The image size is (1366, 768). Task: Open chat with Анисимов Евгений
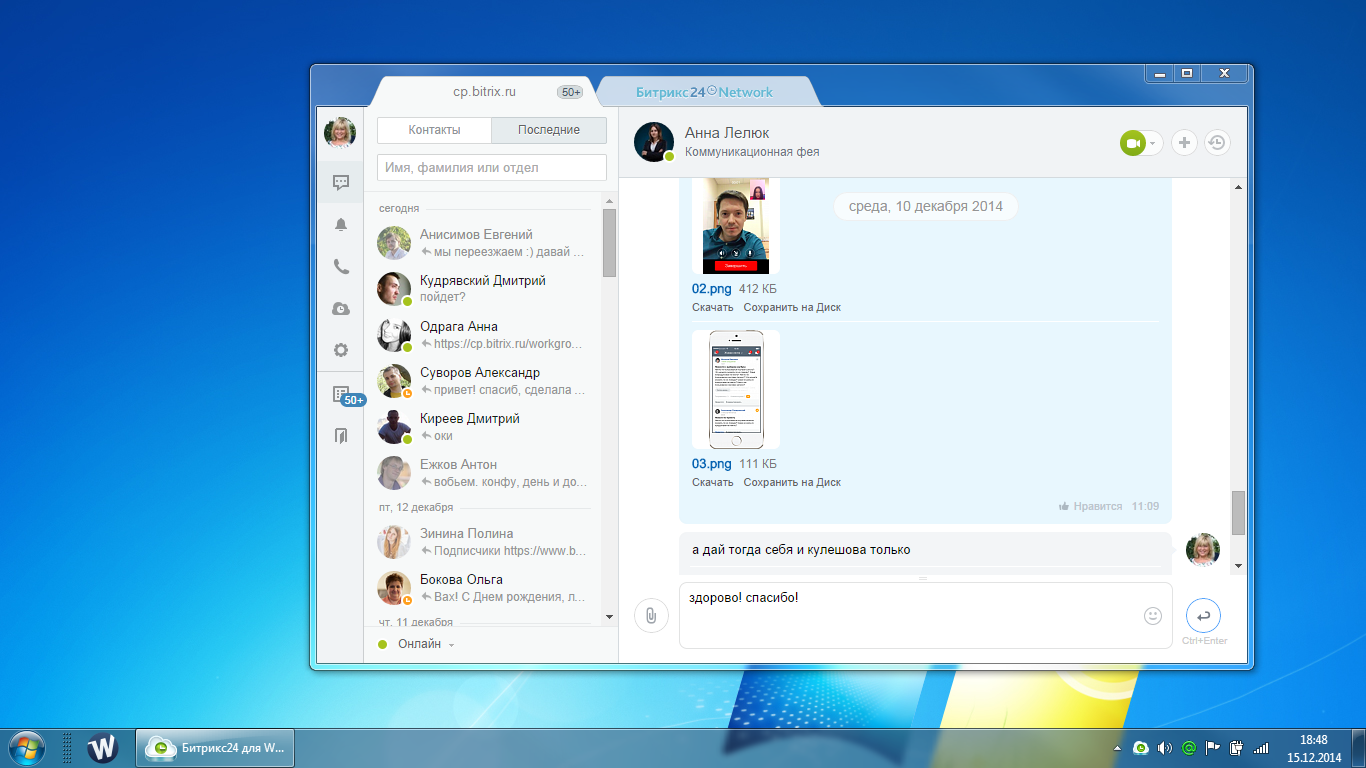coord(484,243)
